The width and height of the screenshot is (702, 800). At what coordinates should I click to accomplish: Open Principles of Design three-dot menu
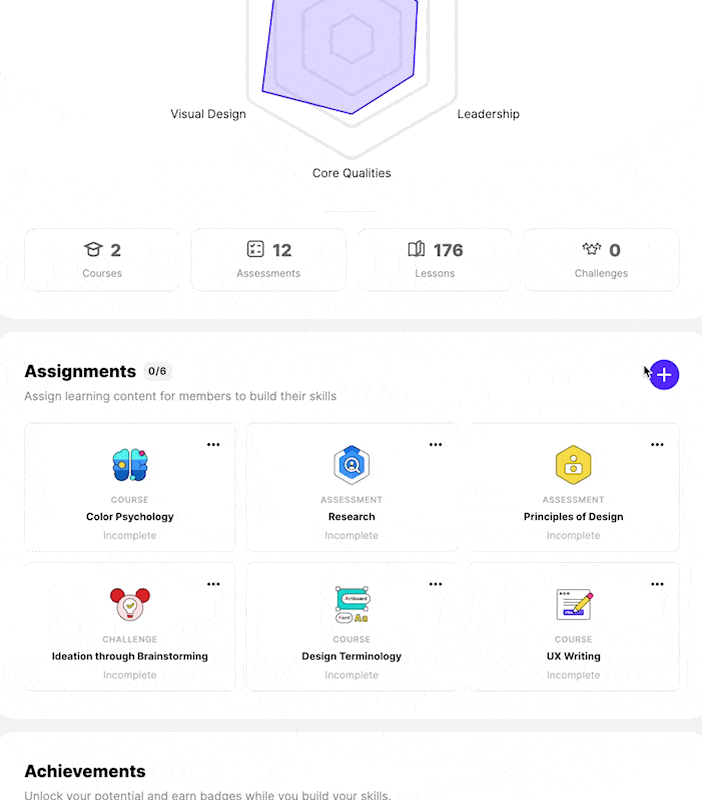(x=657, y=445)
